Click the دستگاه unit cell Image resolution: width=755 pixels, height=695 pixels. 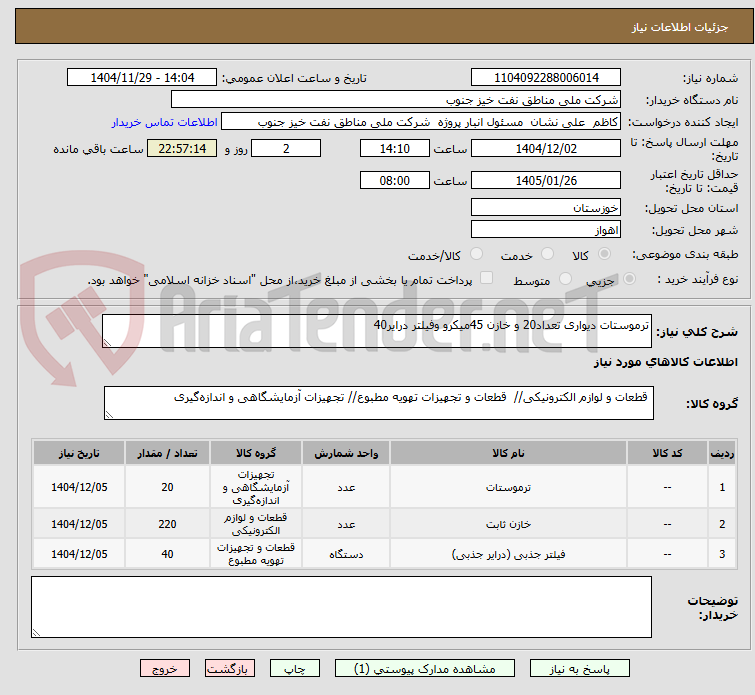pos(346,554)
